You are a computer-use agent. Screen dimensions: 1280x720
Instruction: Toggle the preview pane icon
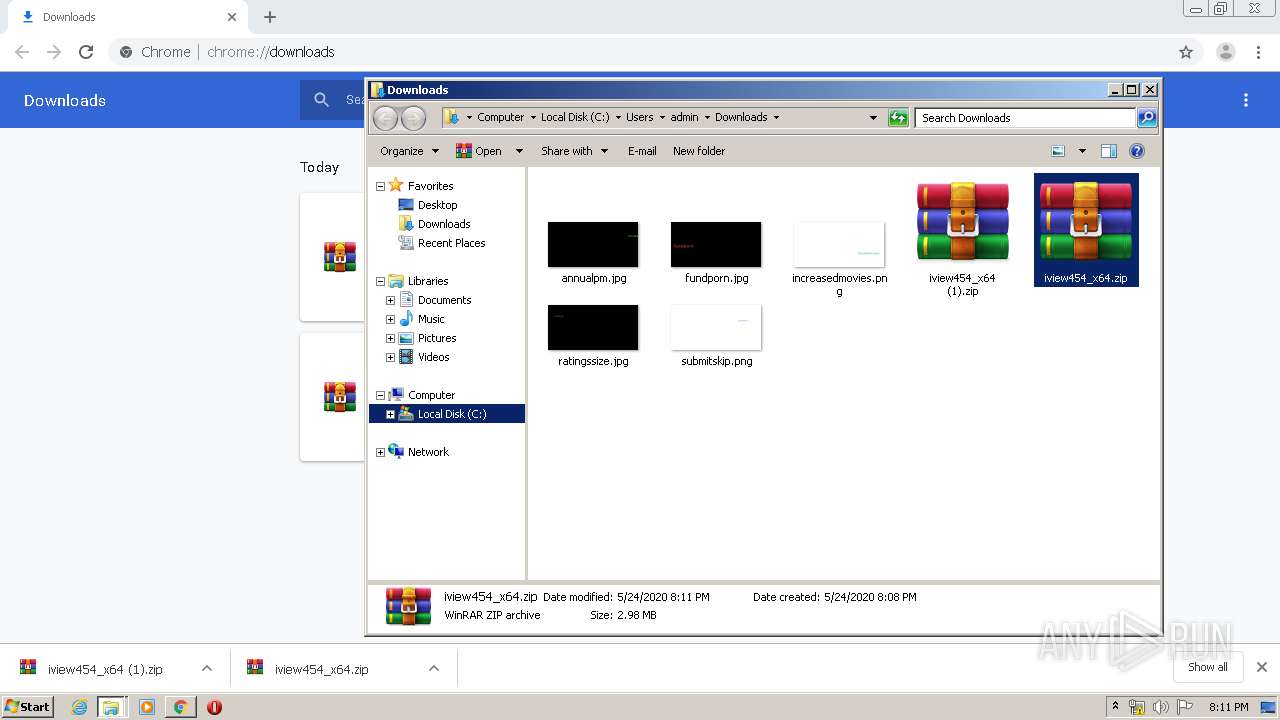[1108, 151]
